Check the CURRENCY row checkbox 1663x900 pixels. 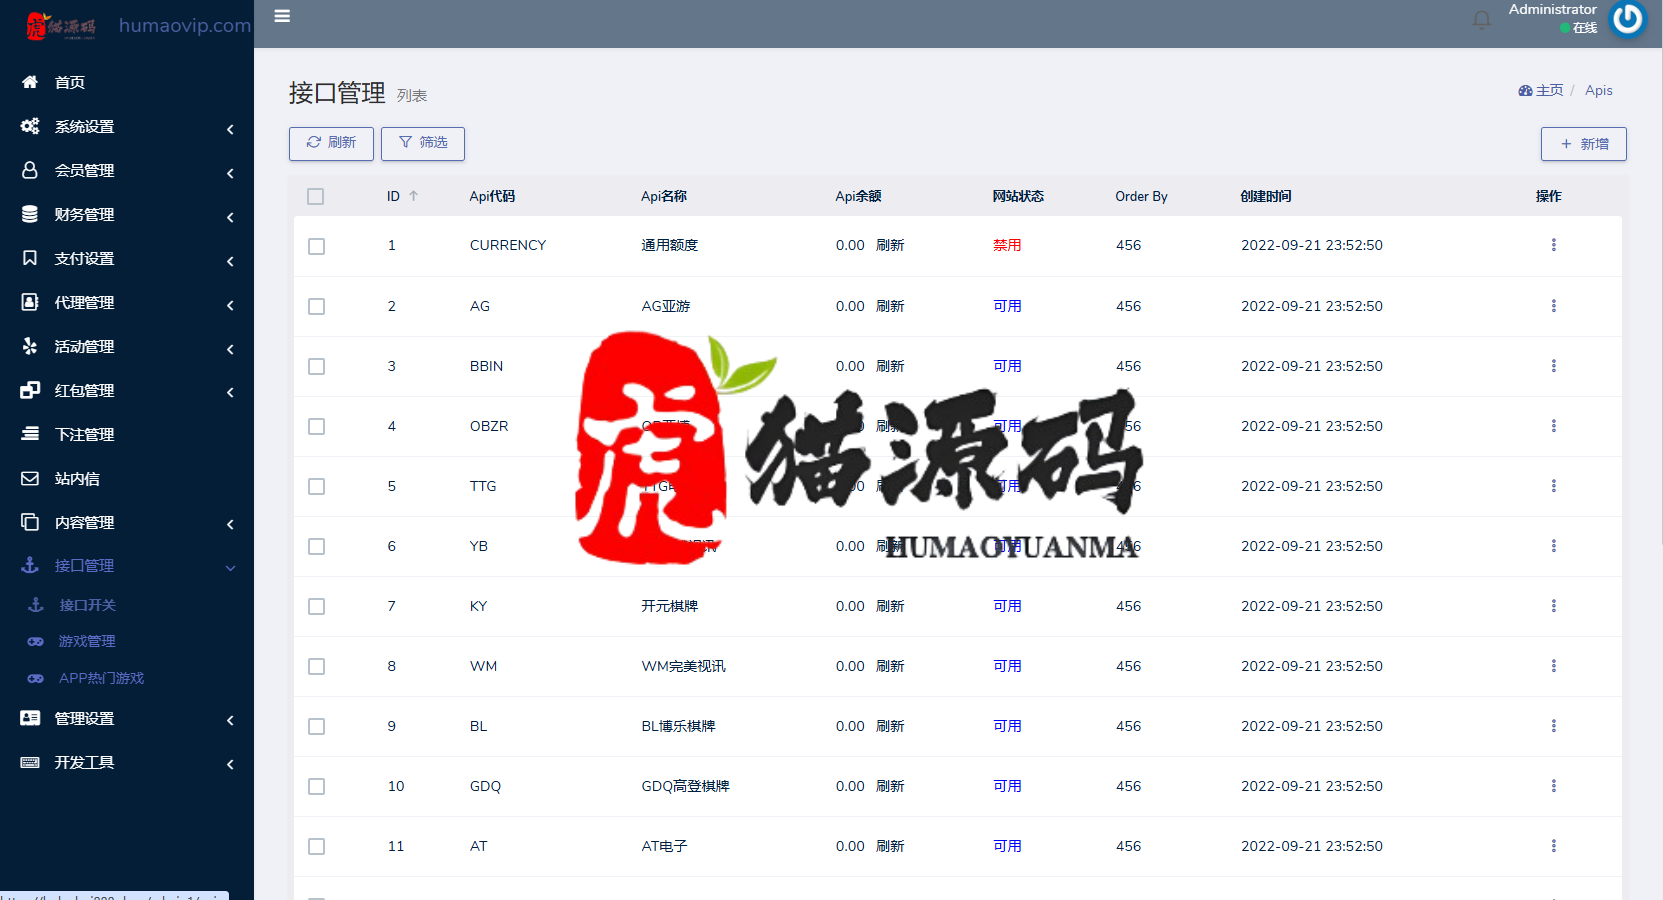coord(317,246)
